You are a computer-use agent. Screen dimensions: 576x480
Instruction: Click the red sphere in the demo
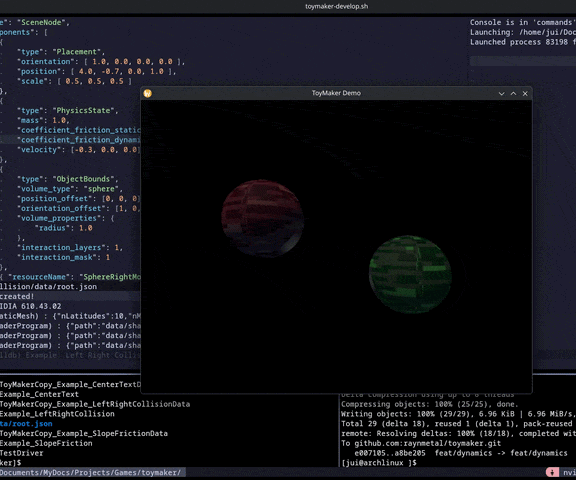tap(262, 218)
